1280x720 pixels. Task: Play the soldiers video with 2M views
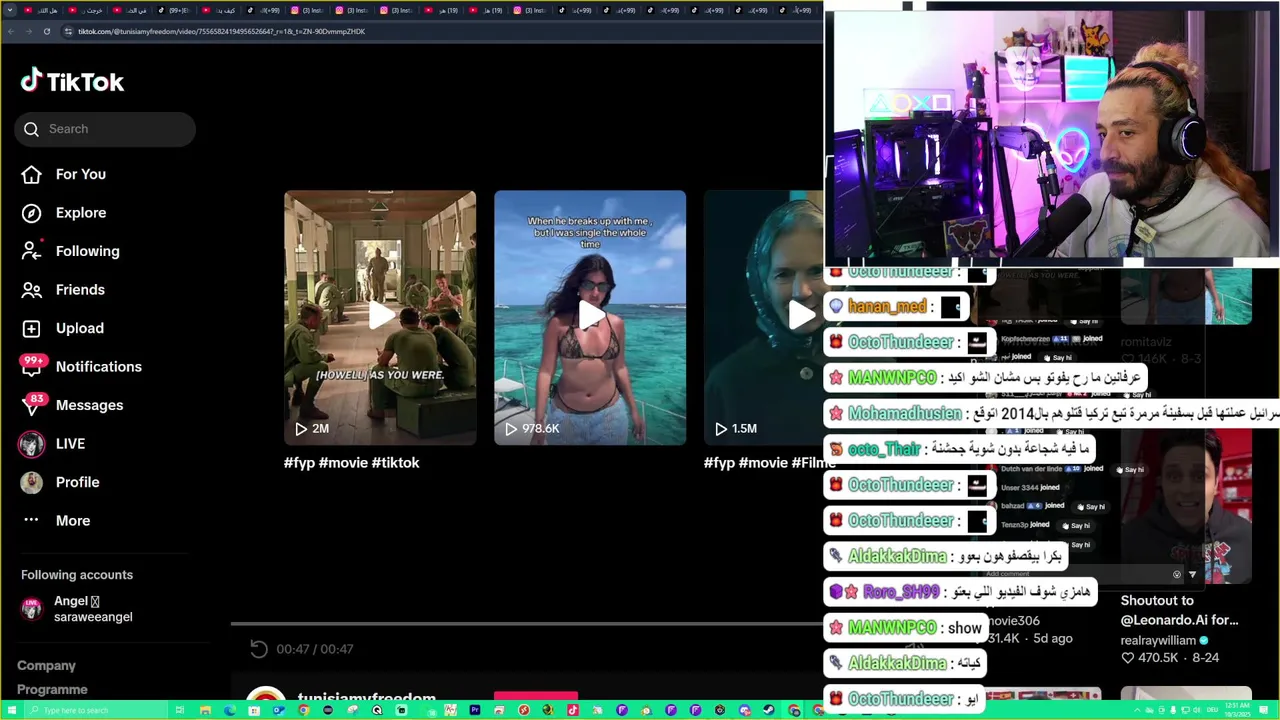click(x=380, y=317)
